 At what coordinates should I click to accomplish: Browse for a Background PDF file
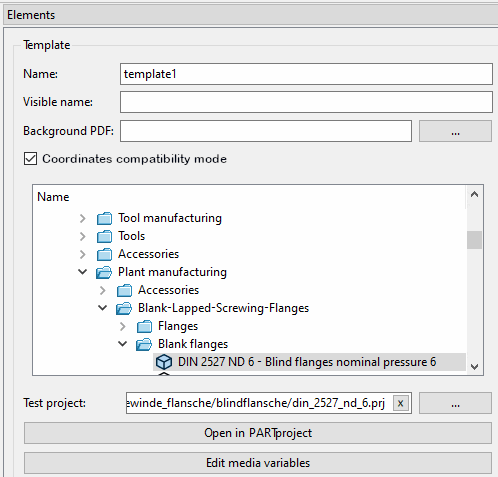(455, 131)
